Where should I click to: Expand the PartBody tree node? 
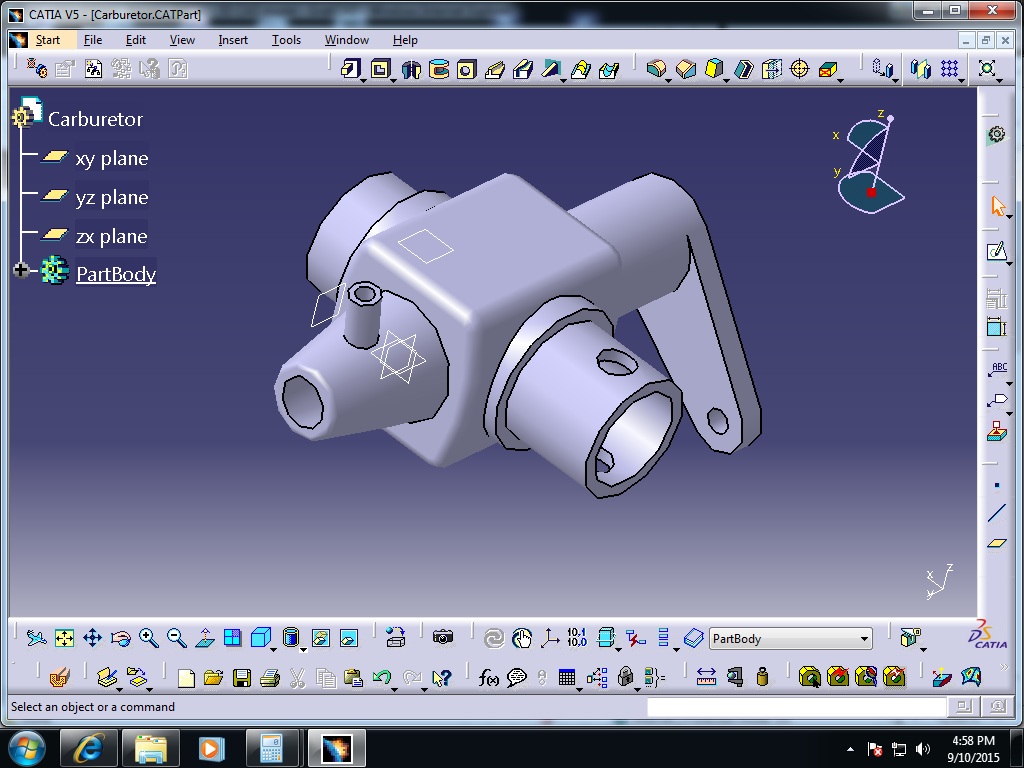click(21, 270)
